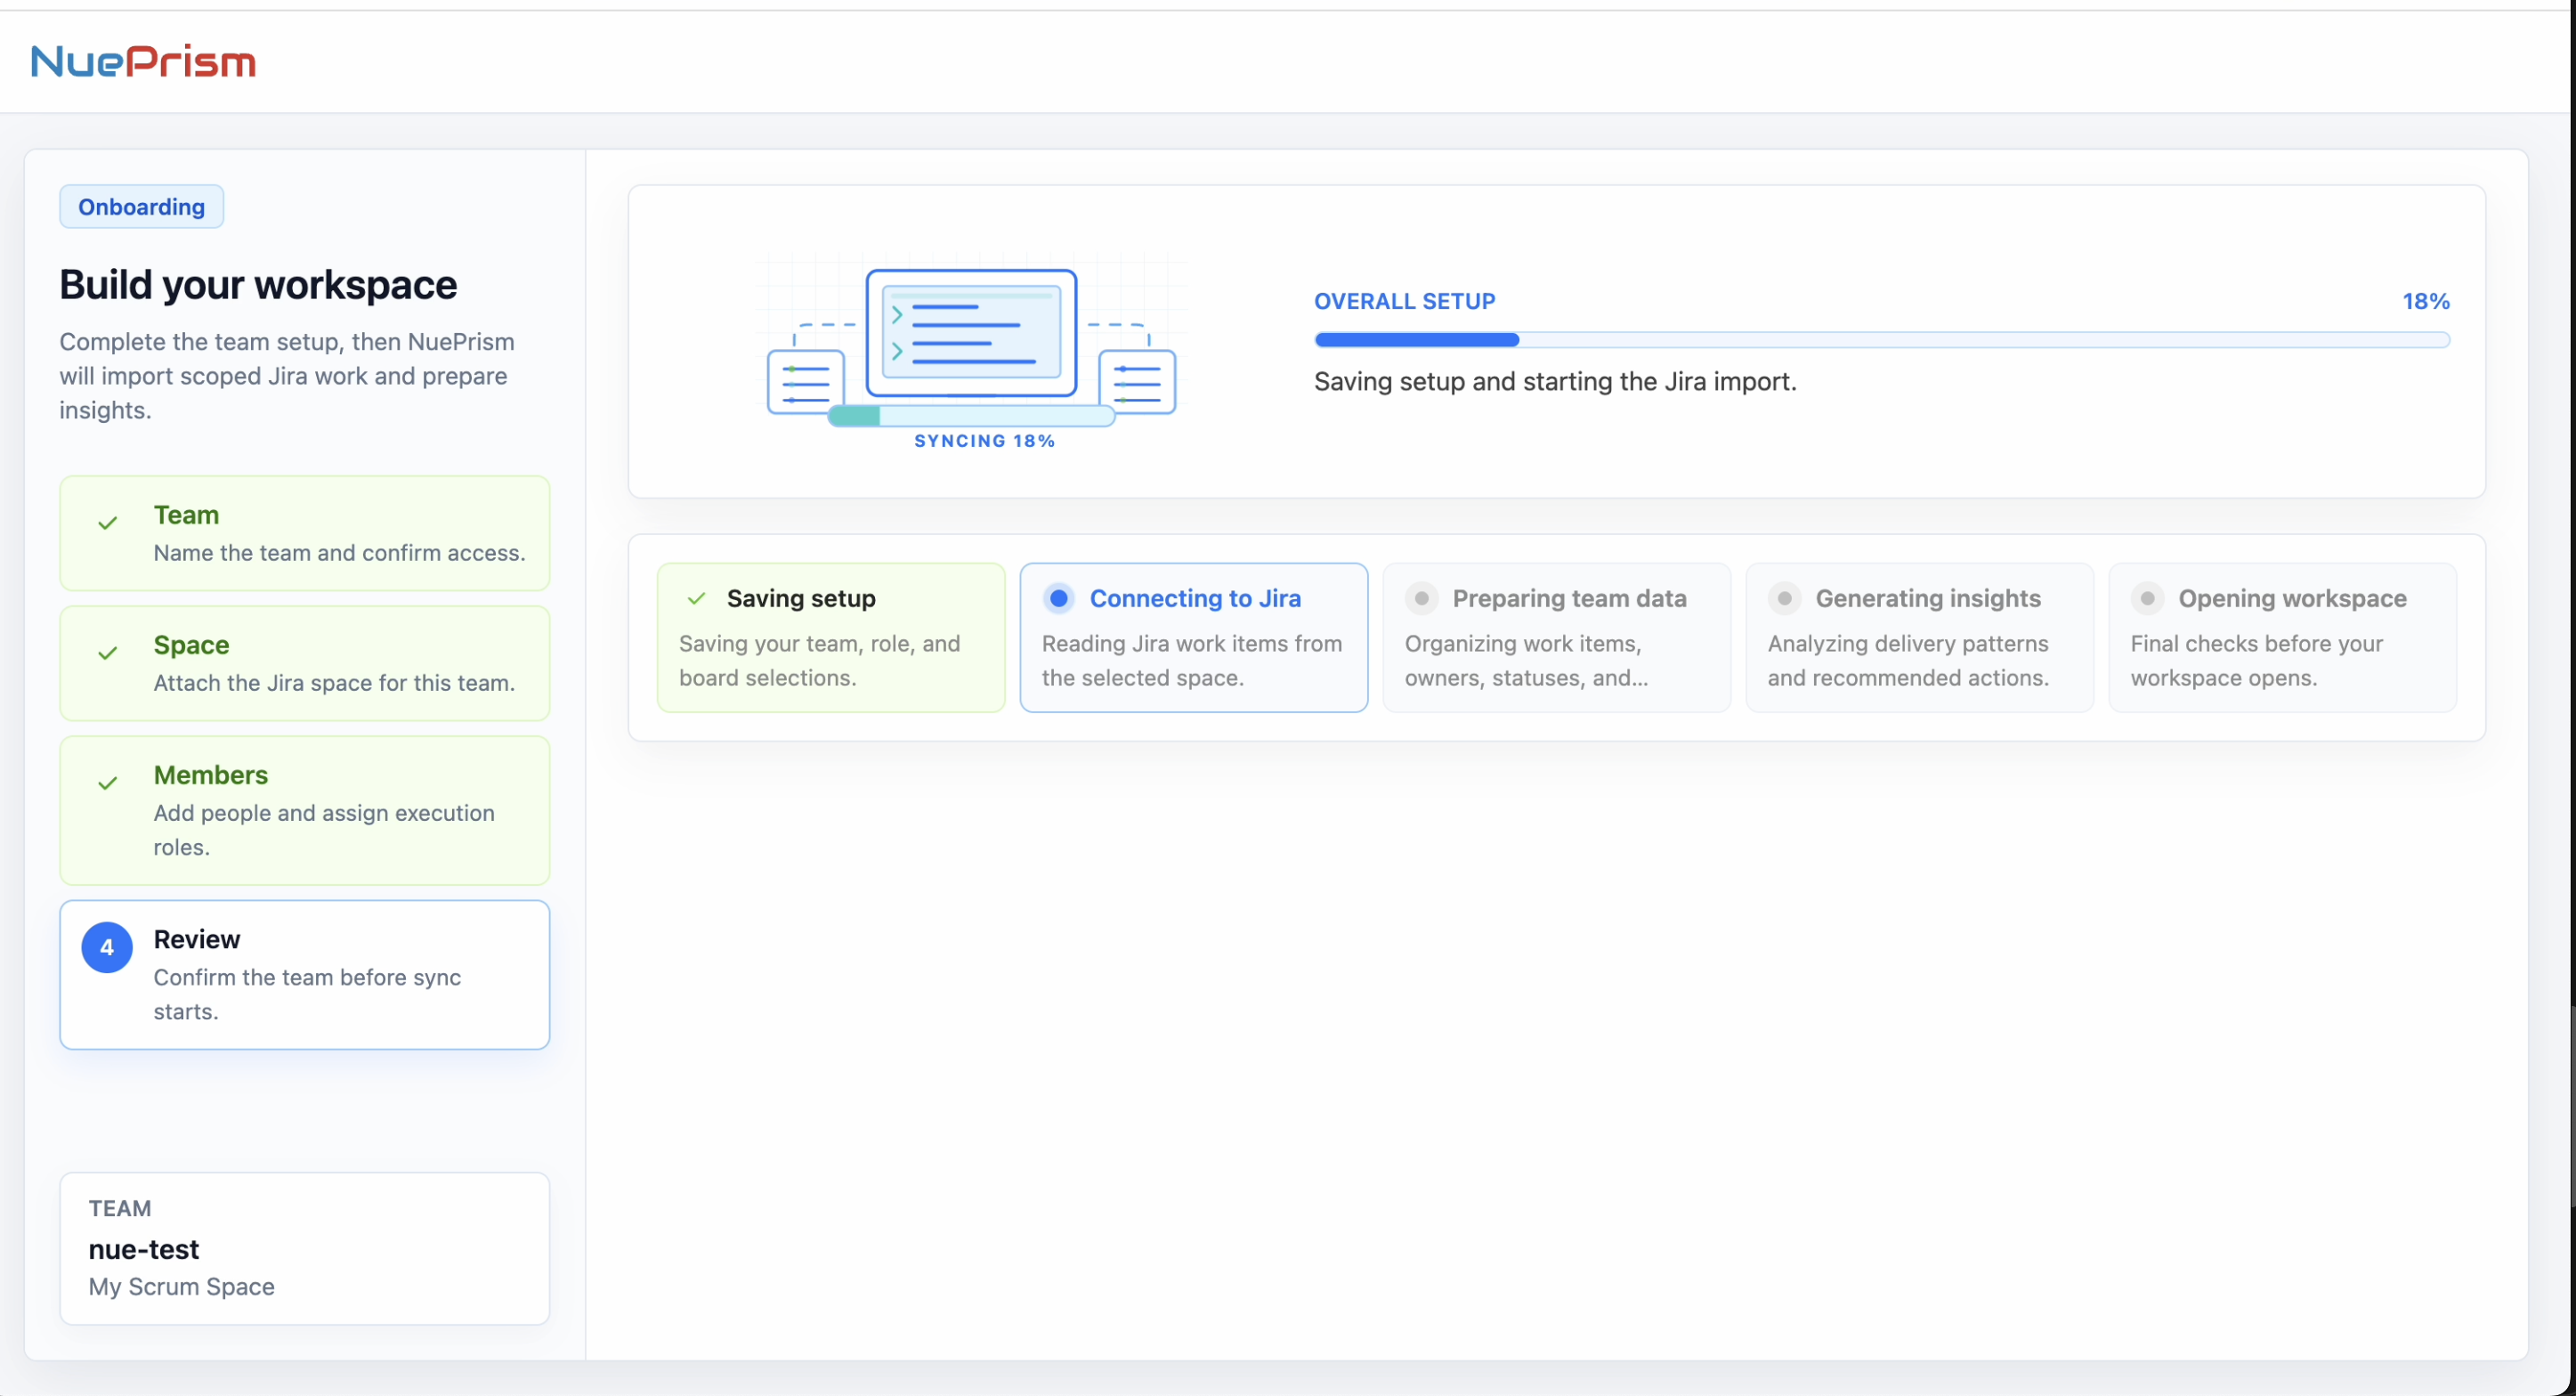Image resolution: width=2576 pixels, height=1396 pixels.
Task: Click the Review step number 4 badge
Action: click(x=107, y=947)
